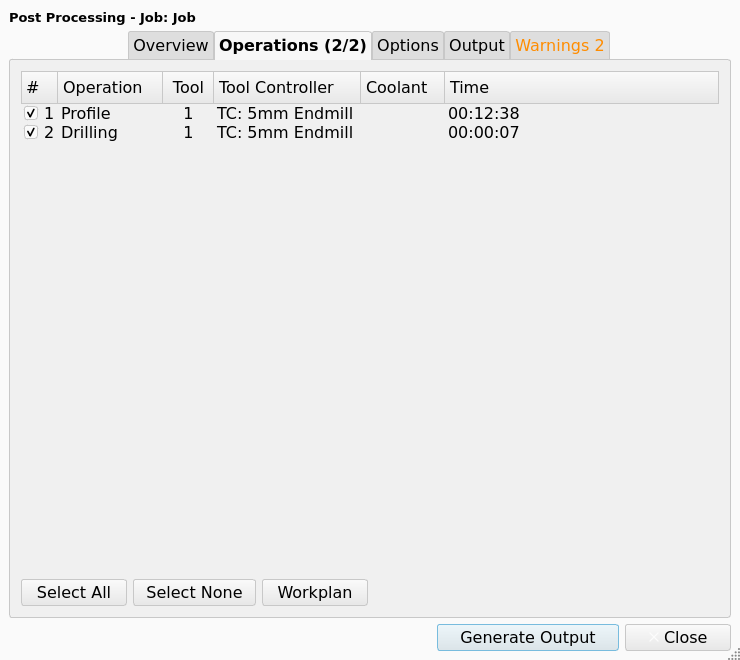Click the Select None button
740x660 pixels.
(194, 592)
